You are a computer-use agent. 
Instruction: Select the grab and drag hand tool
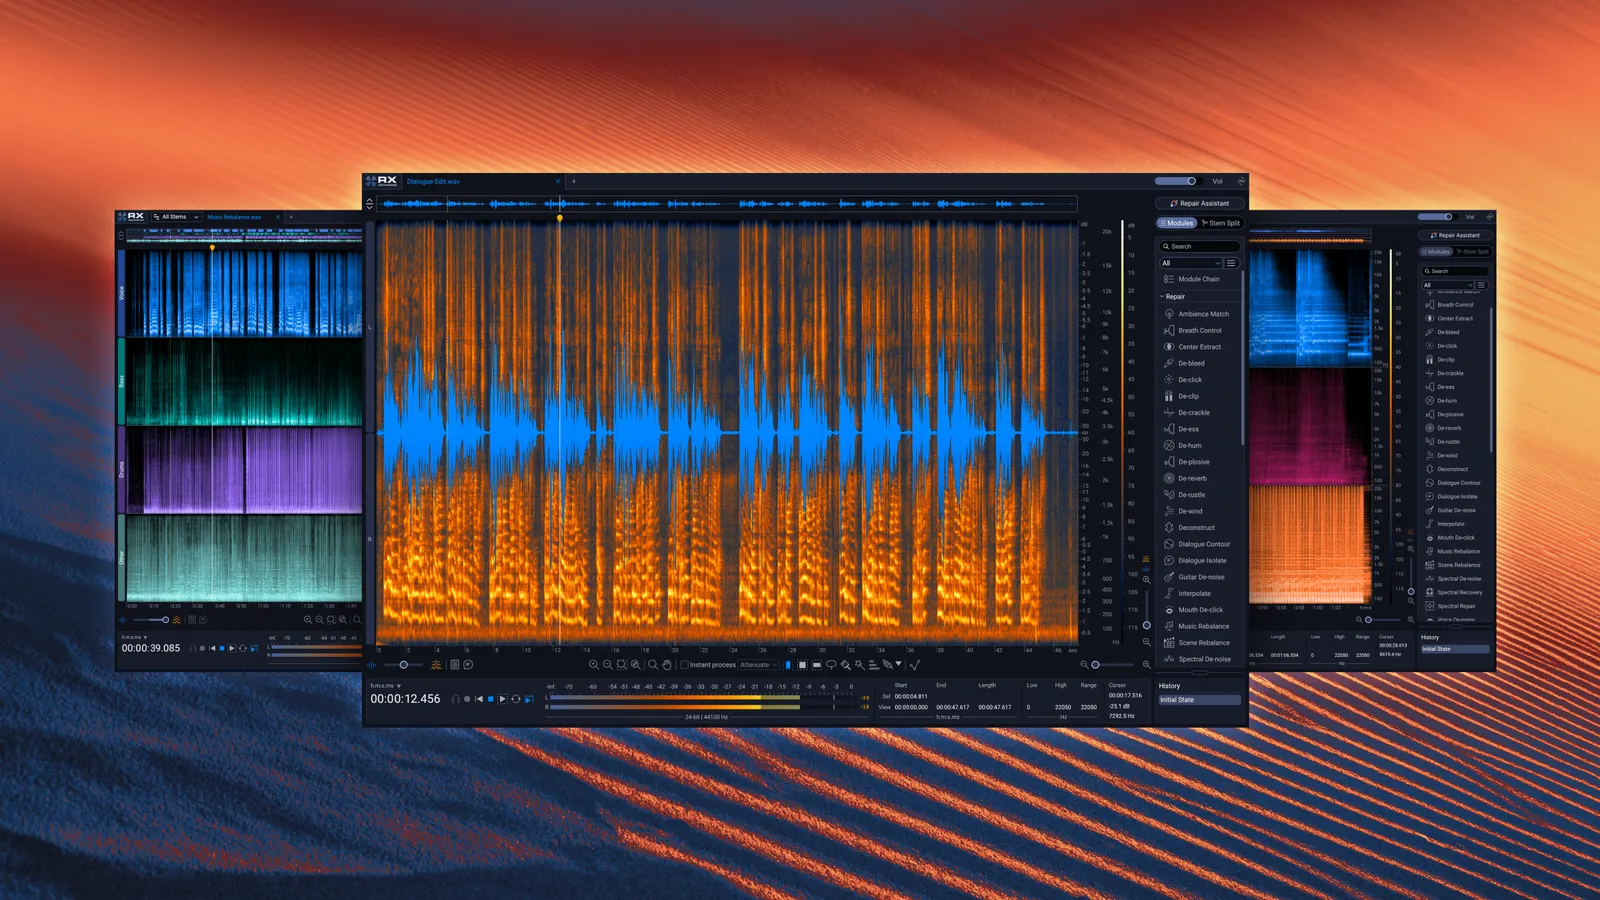coord(667,665)
